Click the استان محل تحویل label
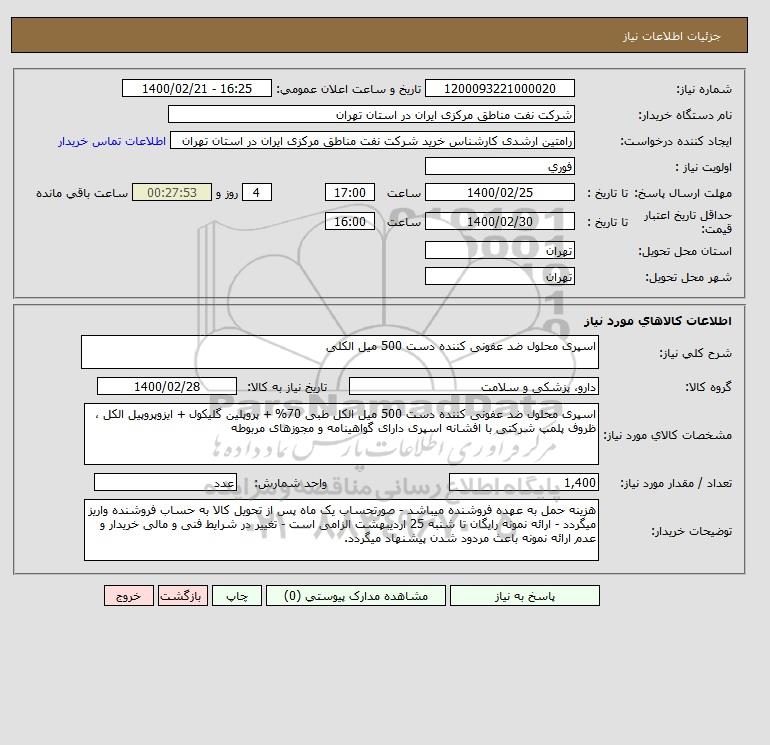This screenshot has height=745, width=770. tap(685, 251)
